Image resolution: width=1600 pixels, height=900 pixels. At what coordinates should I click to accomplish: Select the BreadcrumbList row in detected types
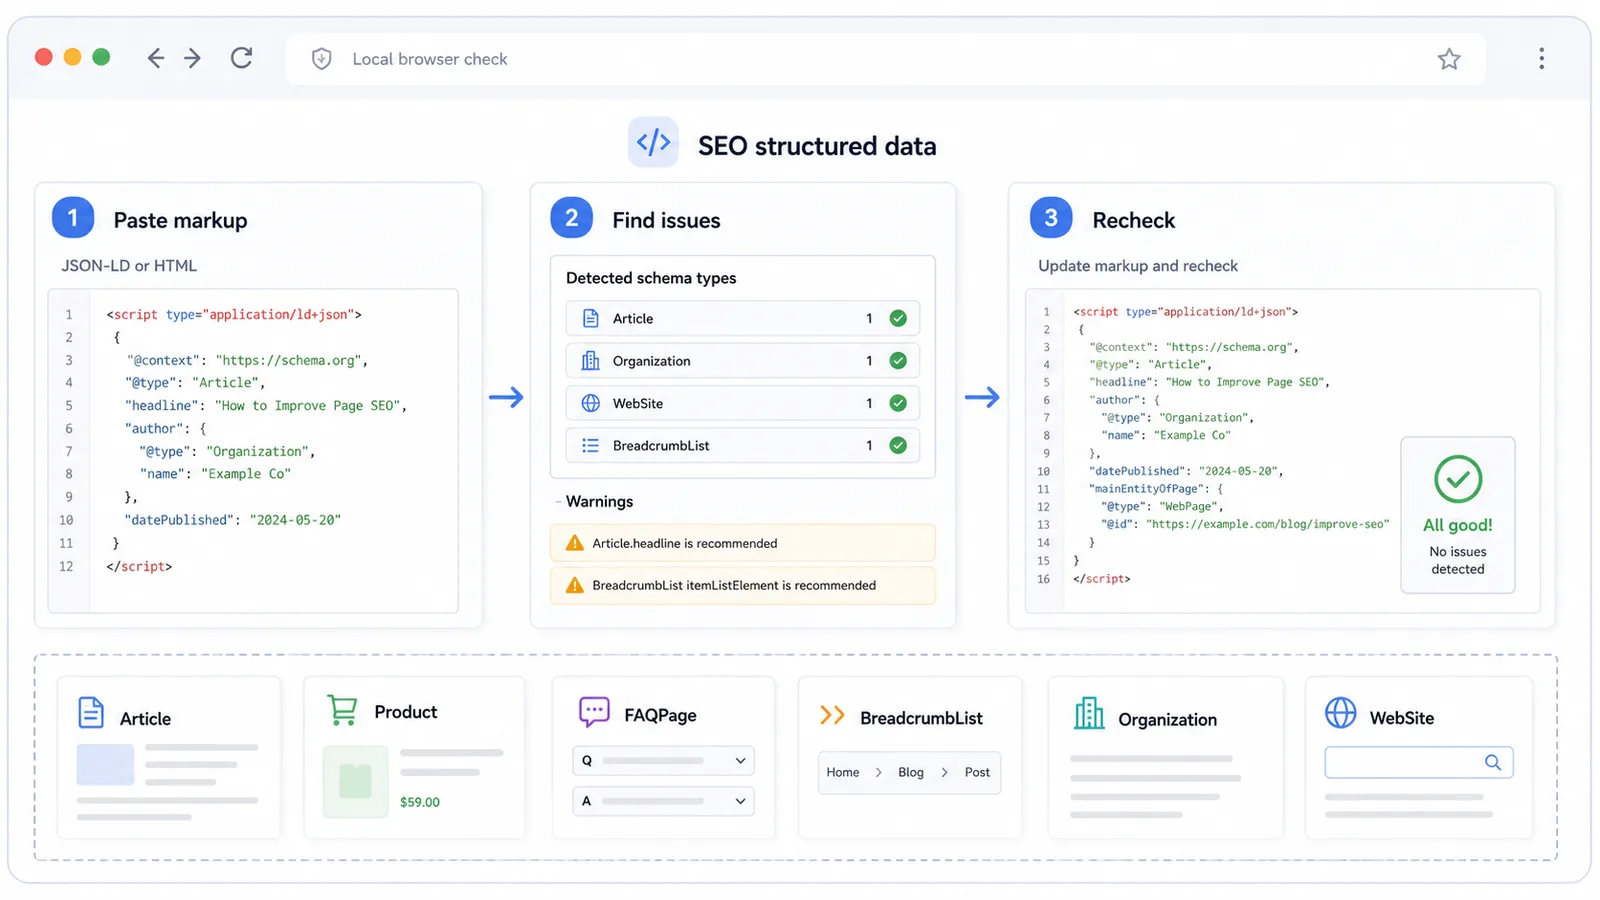click(x=743, y=446)
